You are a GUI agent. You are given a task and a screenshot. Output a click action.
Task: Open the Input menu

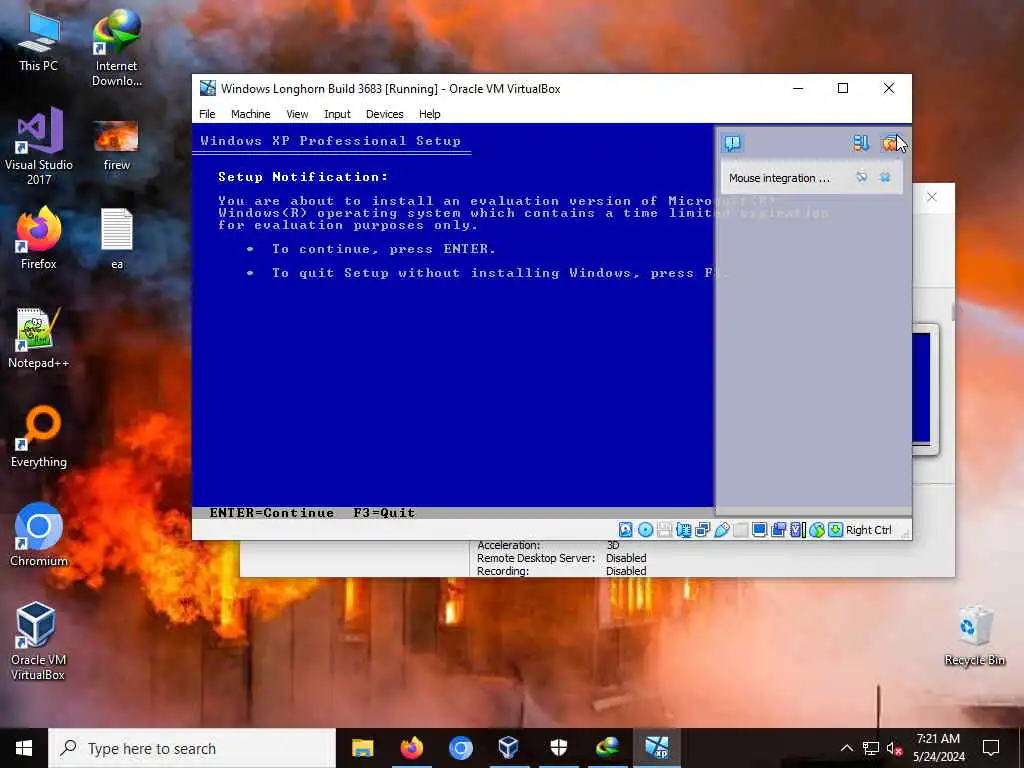[337, 114]
